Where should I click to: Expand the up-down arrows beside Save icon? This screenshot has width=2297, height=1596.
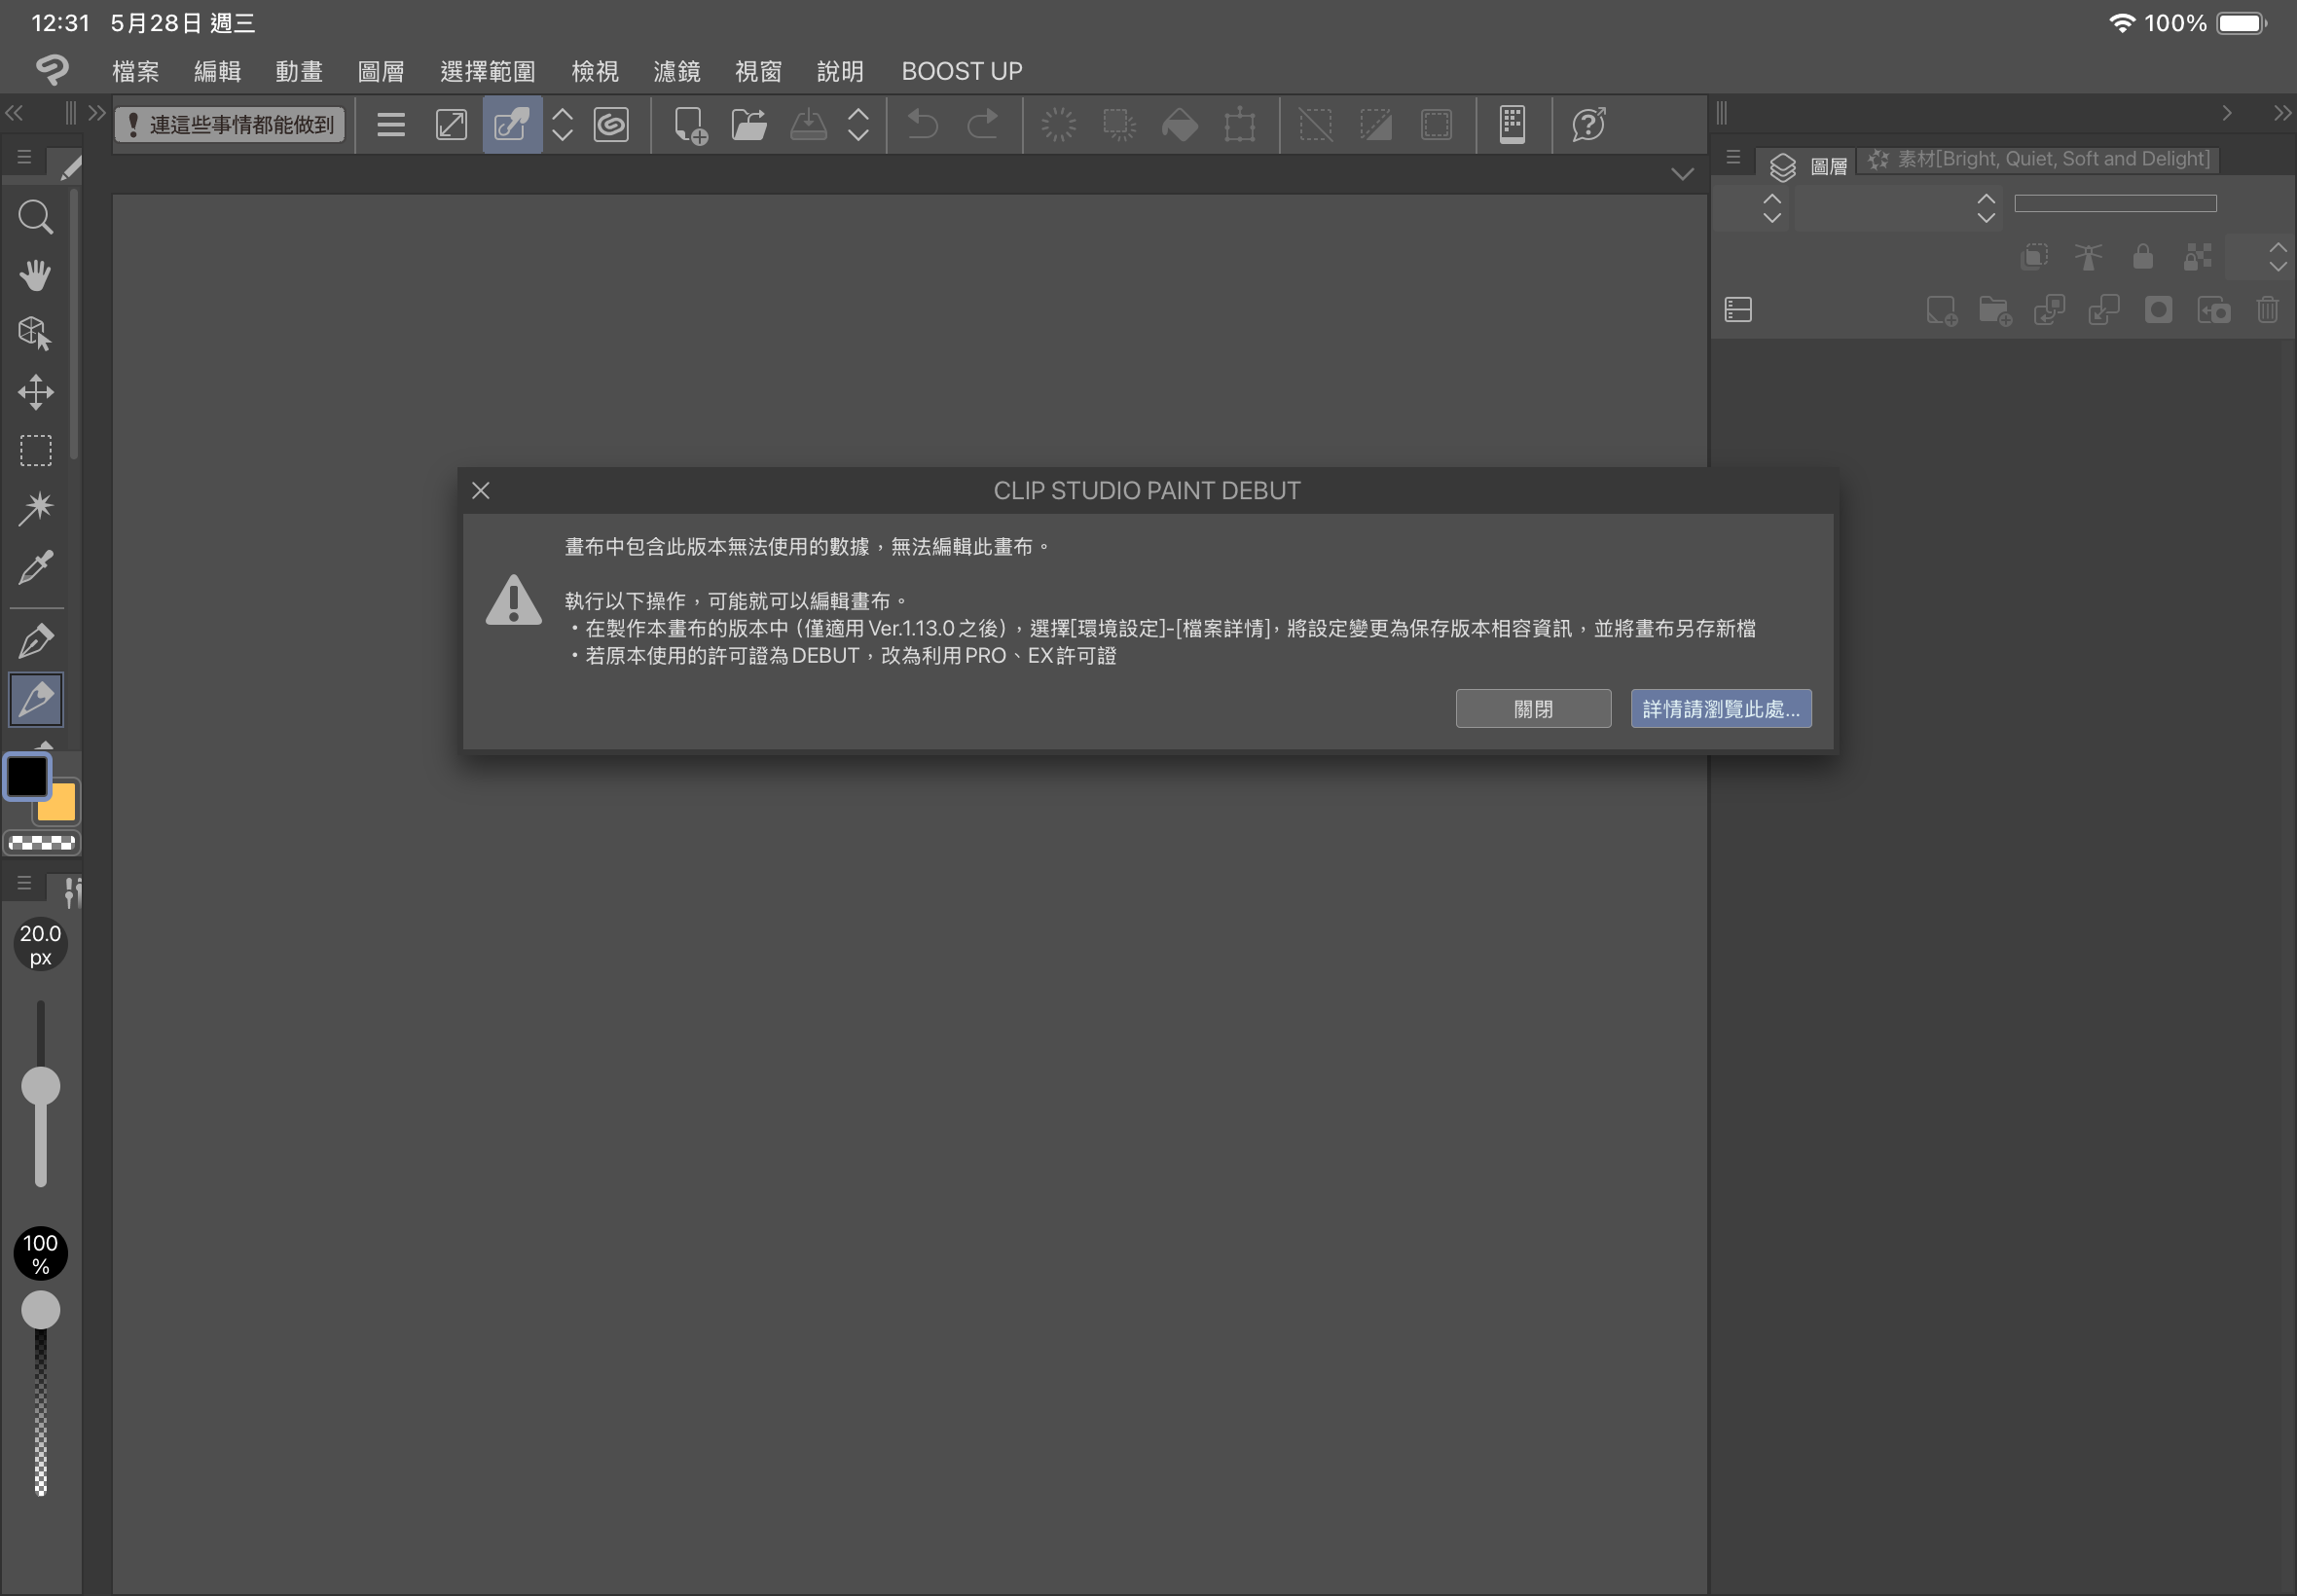coord(858,125)
